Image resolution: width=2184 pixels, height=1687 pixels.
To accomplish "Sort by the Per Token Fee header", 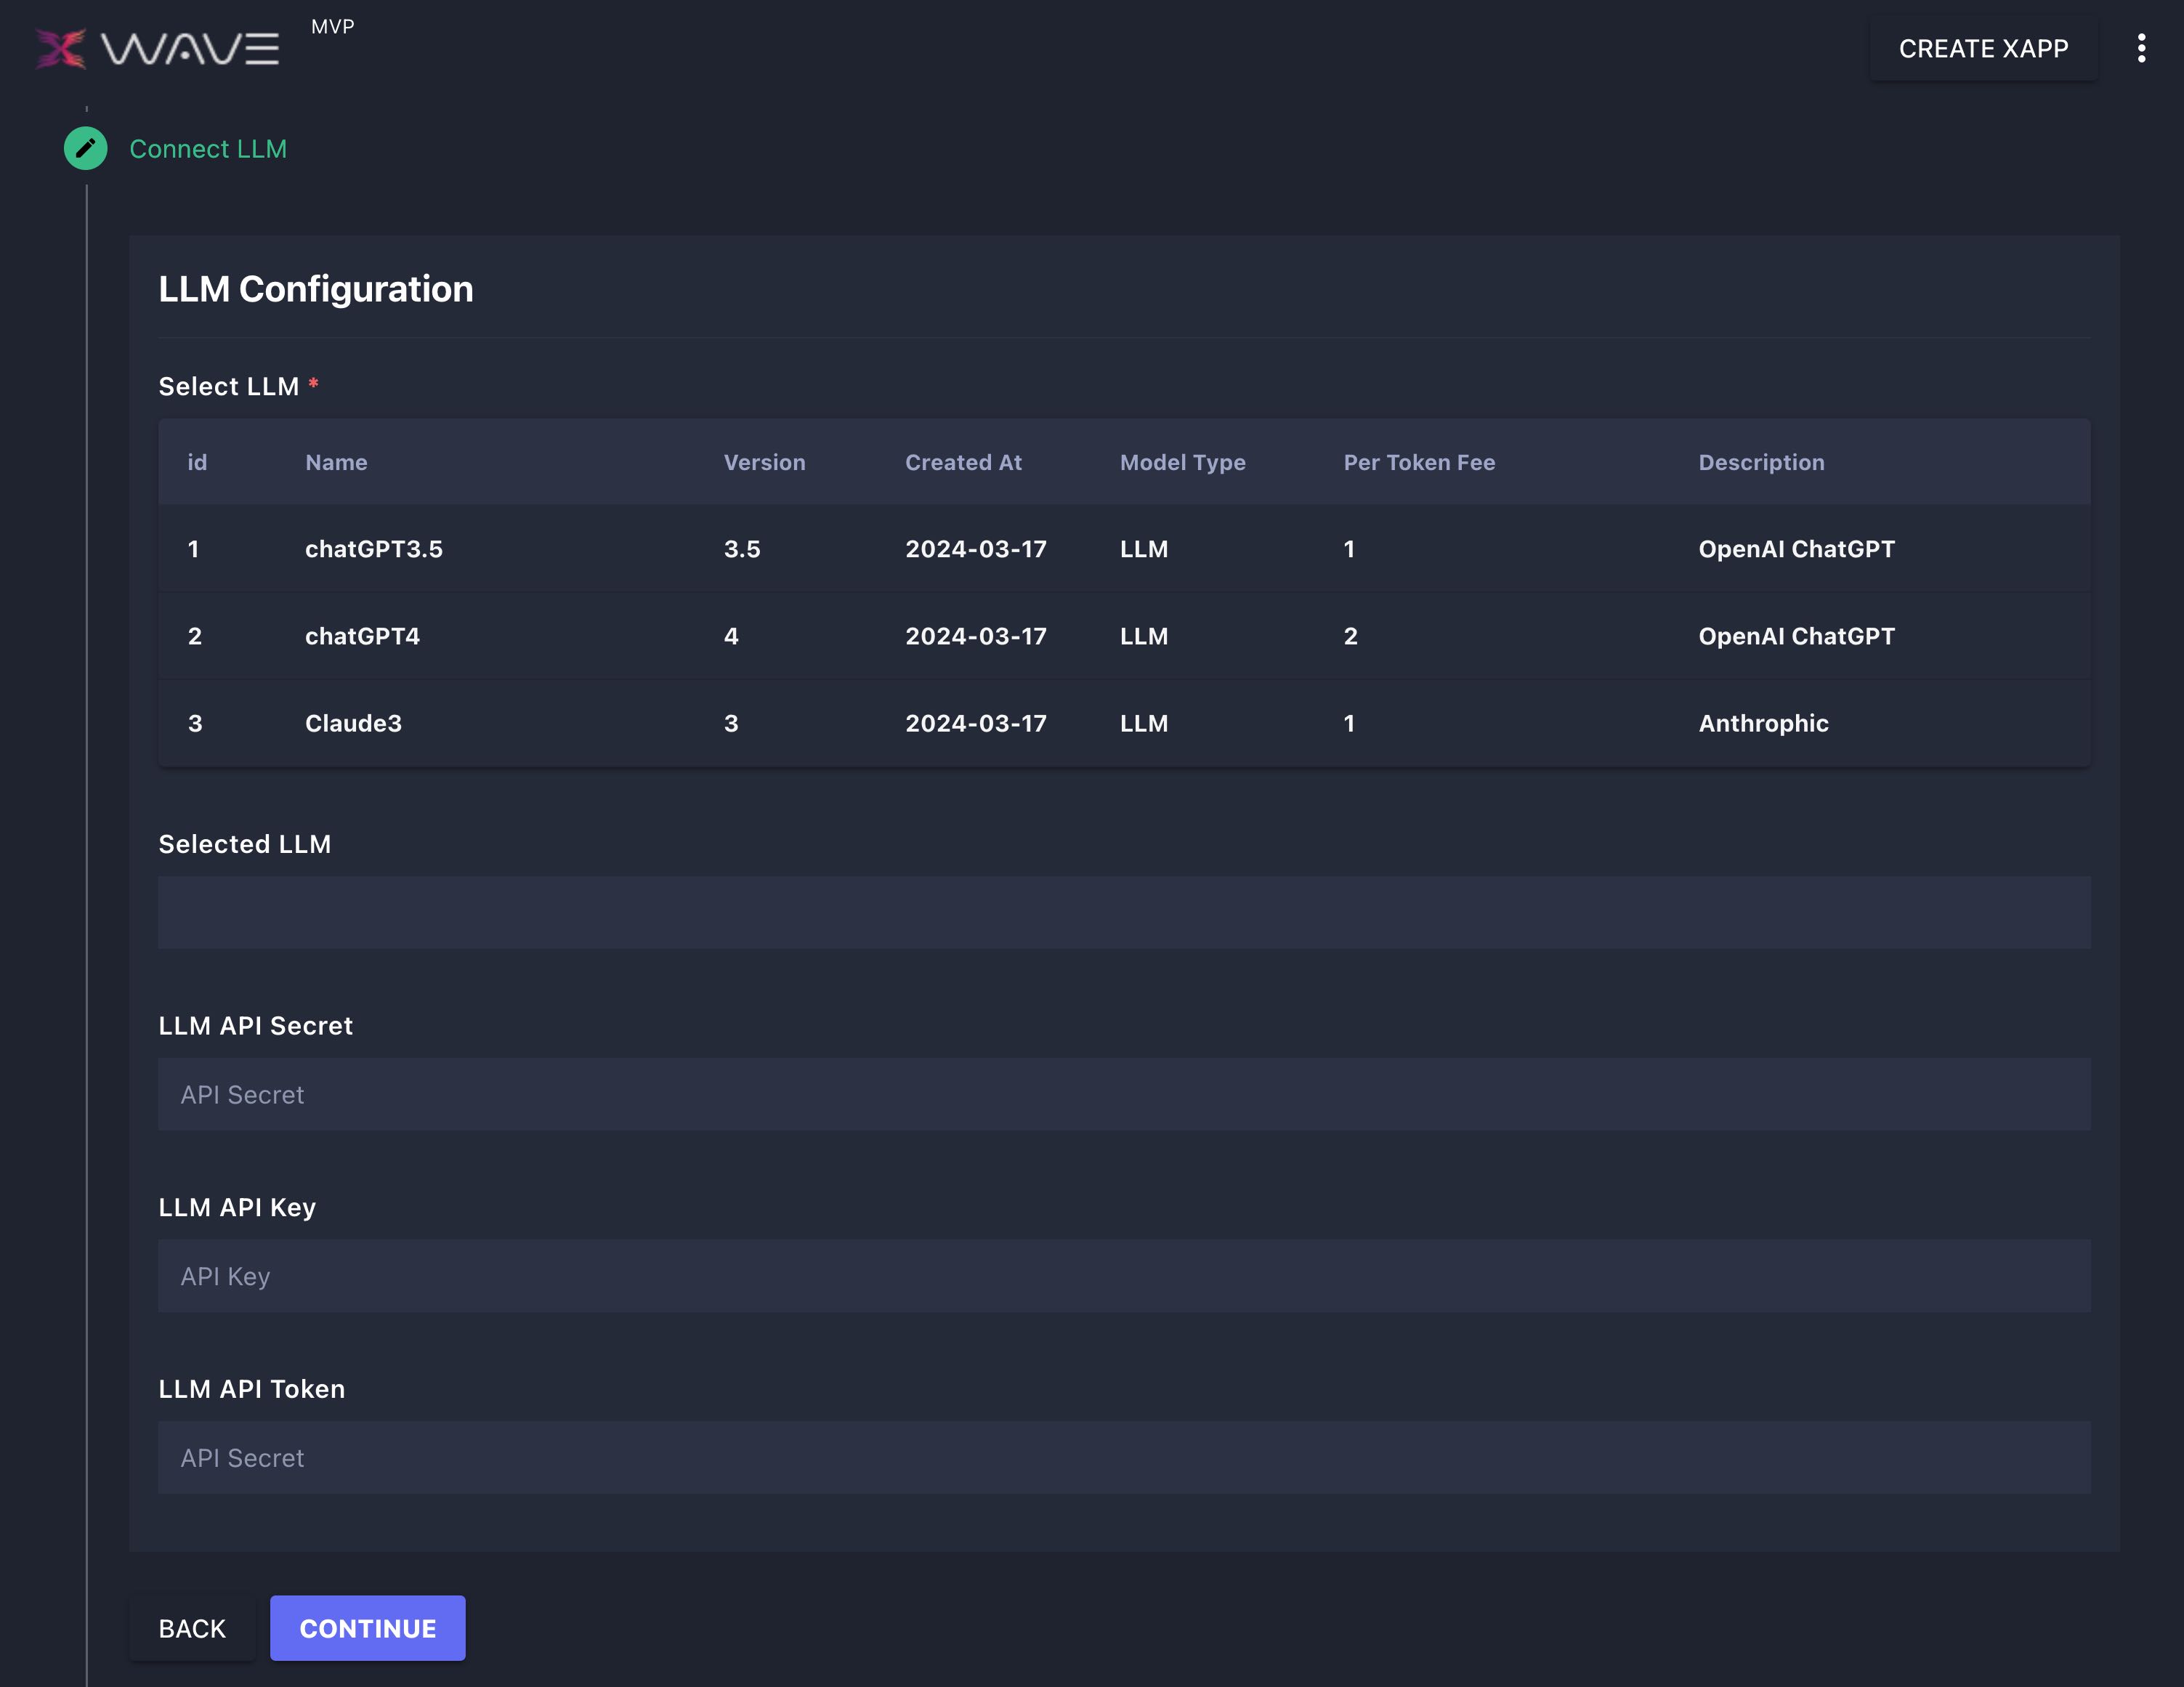I will pos(1419,462).
